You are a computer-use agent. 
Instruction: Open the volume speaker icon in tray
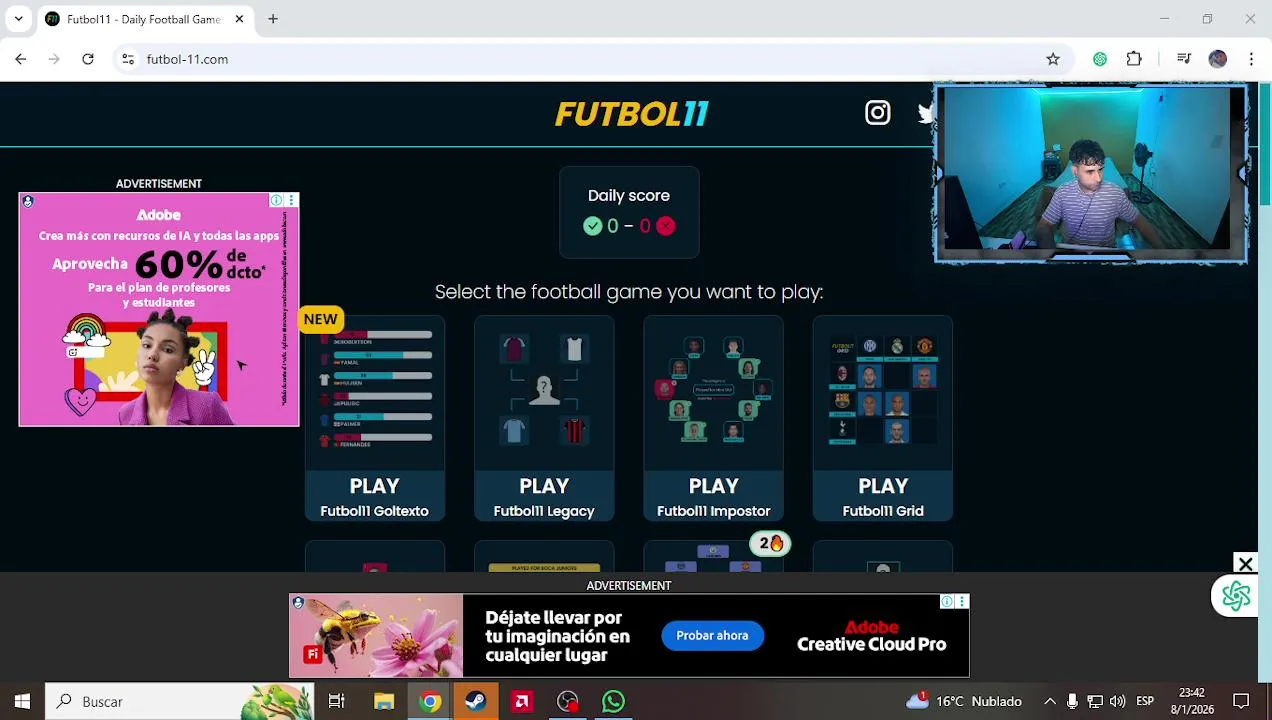(x=1118, y=702)
